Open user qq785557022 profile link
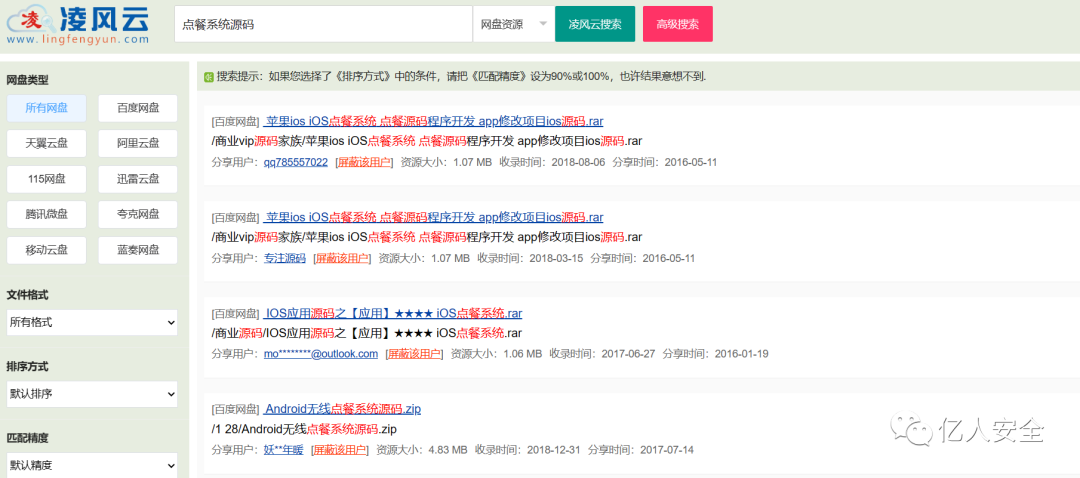This screenshot has width=1080, height=478. coord(295,163)
